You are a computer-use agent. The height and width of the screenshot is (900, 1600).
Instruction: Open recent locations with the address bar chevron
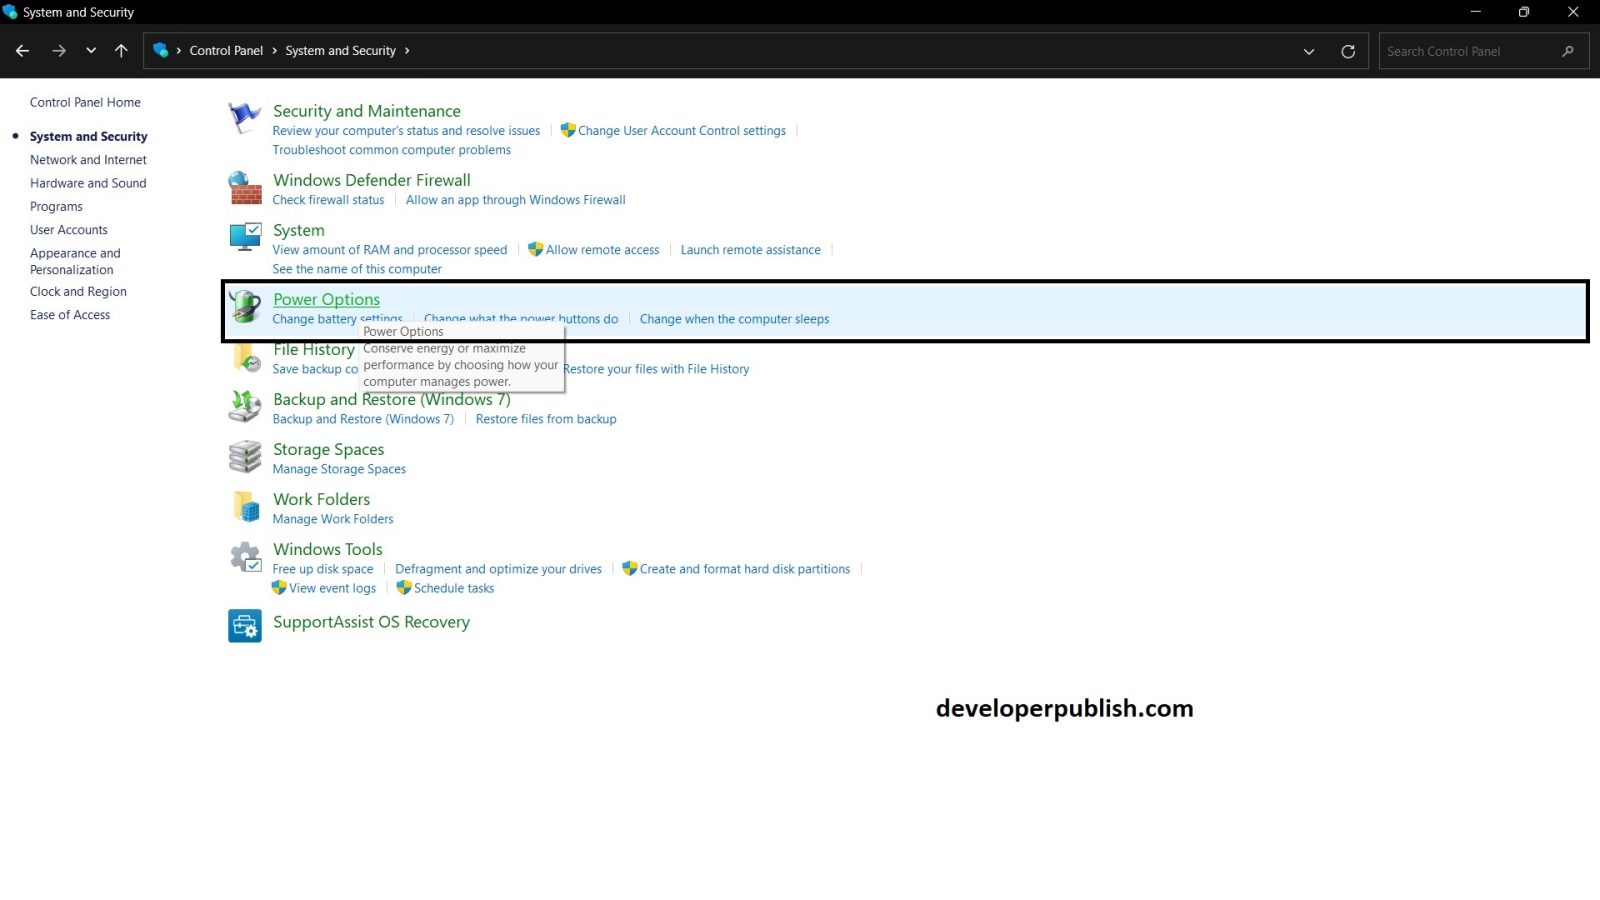point(1308,50)
